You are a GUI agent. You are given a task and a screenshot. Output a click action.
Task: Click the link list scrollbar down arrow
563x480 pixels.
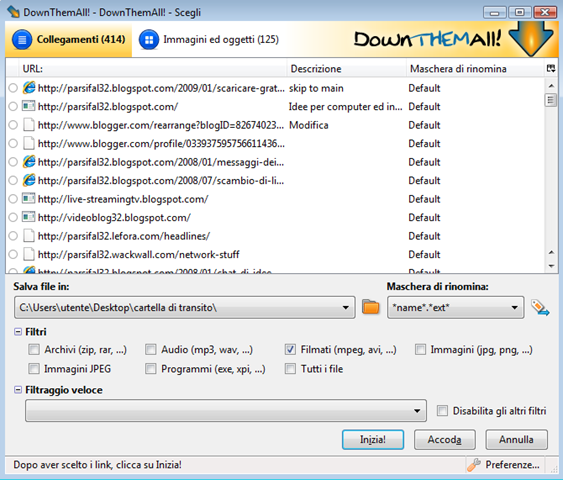point(551,266)
